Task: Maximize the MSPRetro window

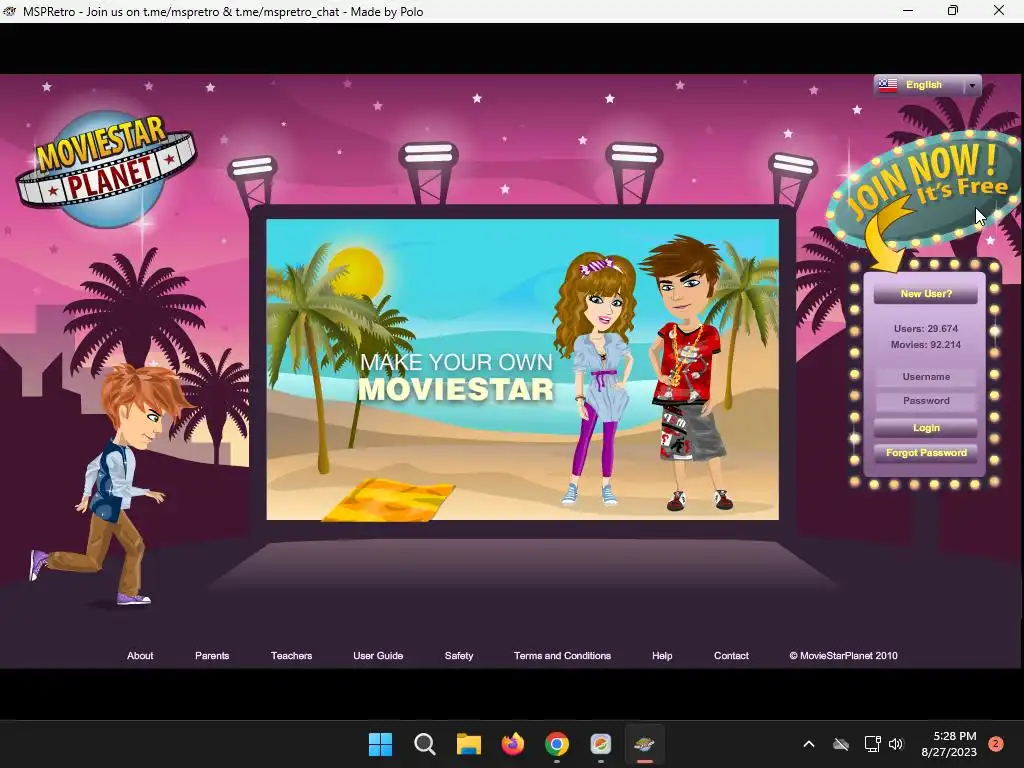Action: [953, 10]
